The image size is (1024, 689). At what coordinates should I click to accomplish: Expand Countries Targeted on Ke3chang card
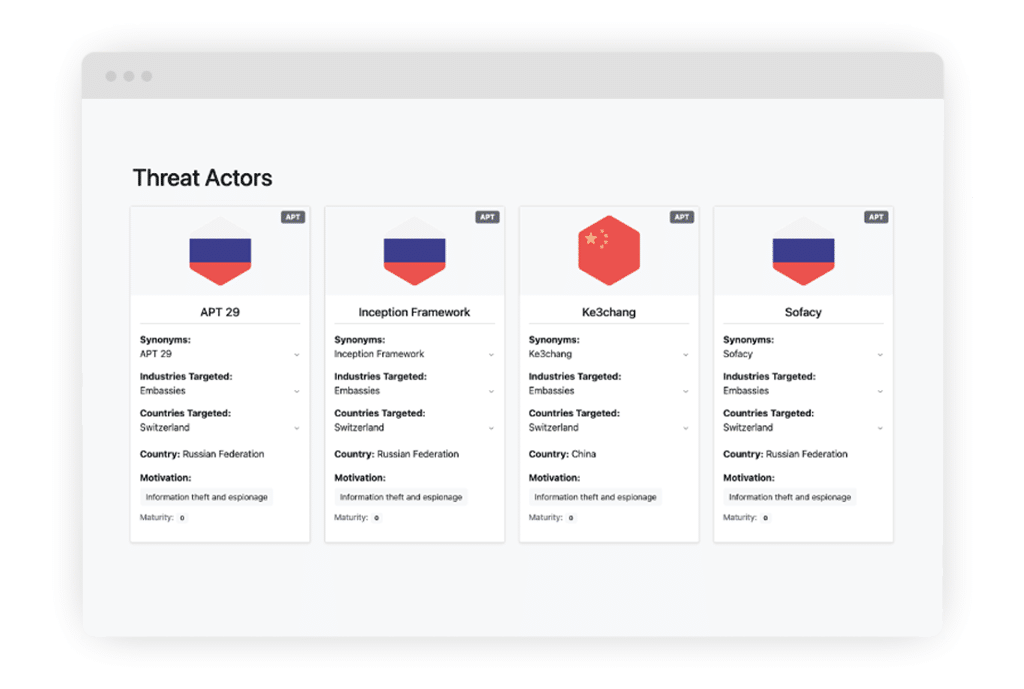point(685,428)
